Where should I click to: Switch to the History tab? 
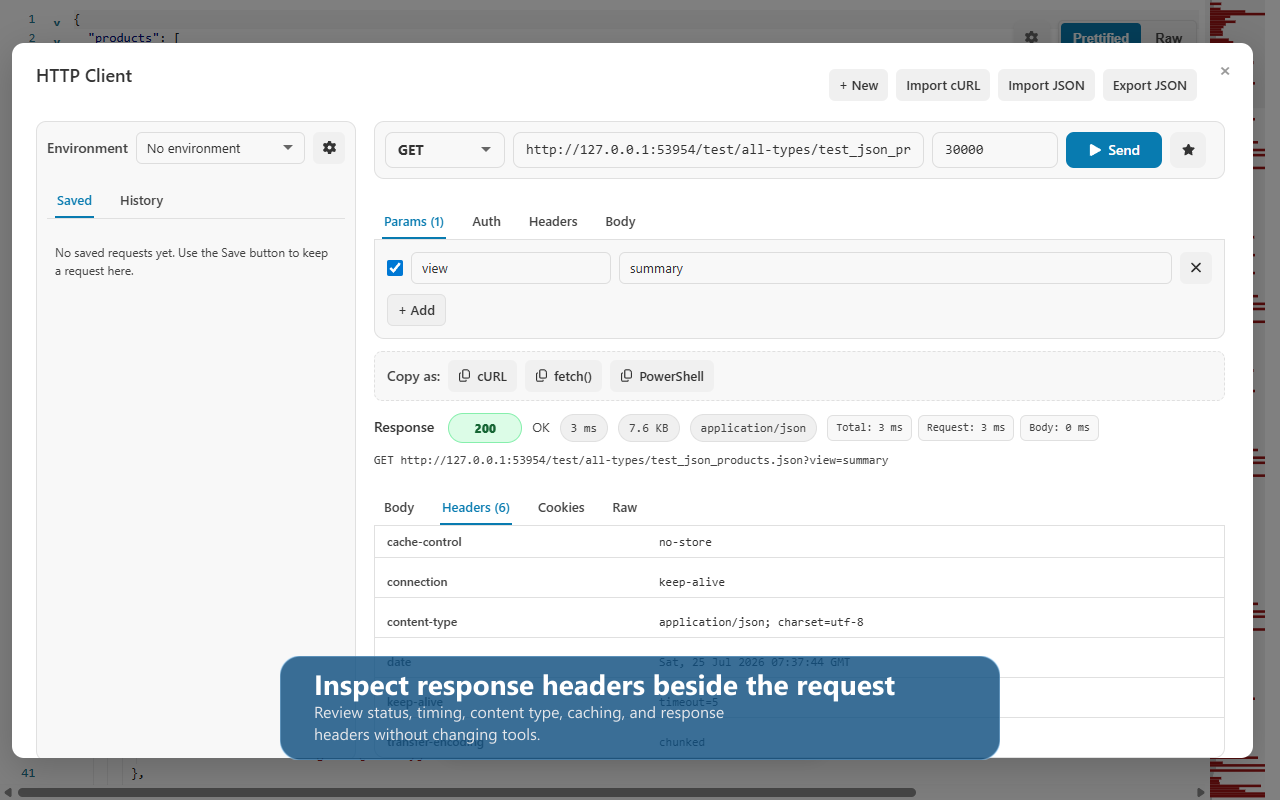(141, 200)
